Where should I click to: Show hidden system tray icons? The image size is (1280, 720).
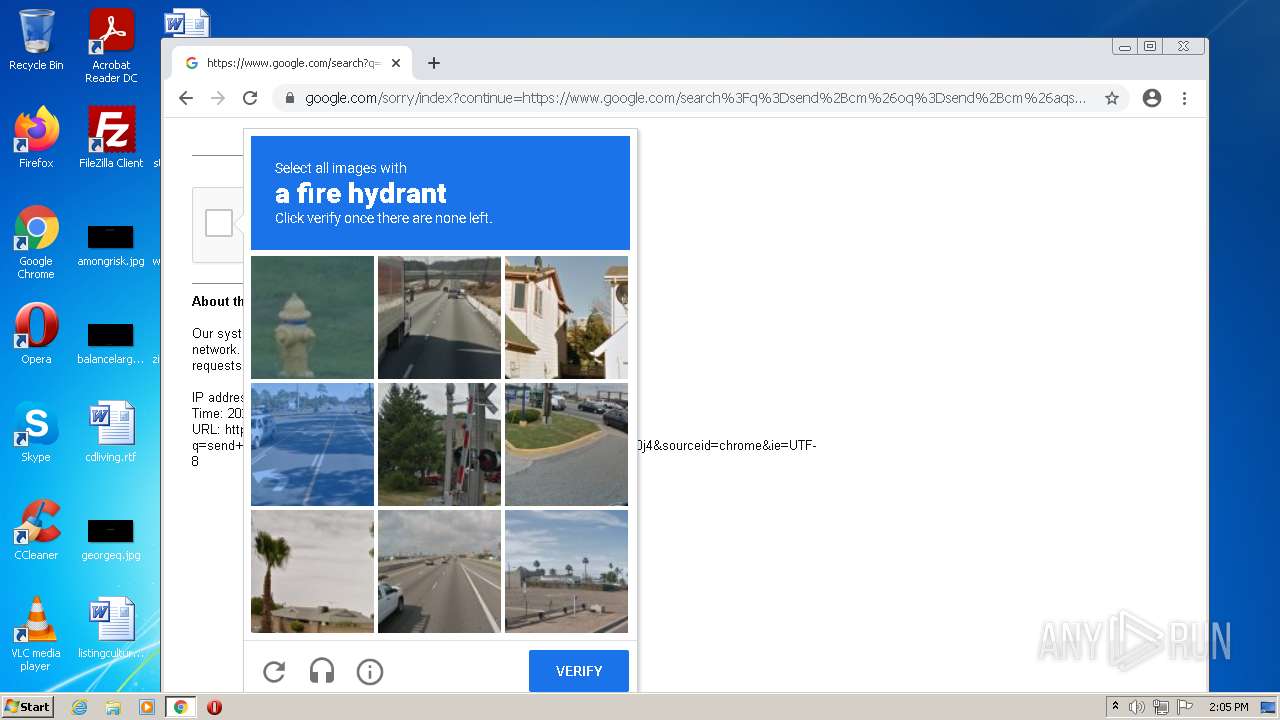click(1115, 707)
